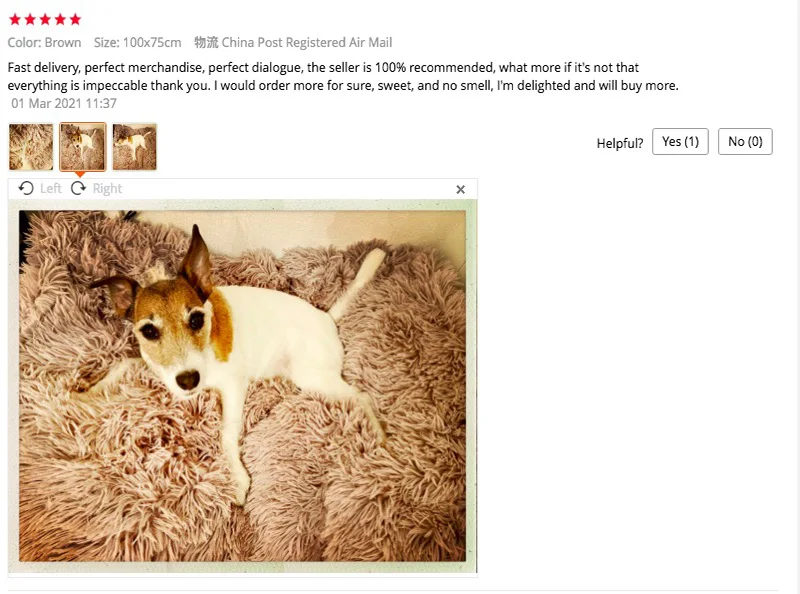Click the fifth red rating star
Screen dimensions: 800x594
coord(75,19)
